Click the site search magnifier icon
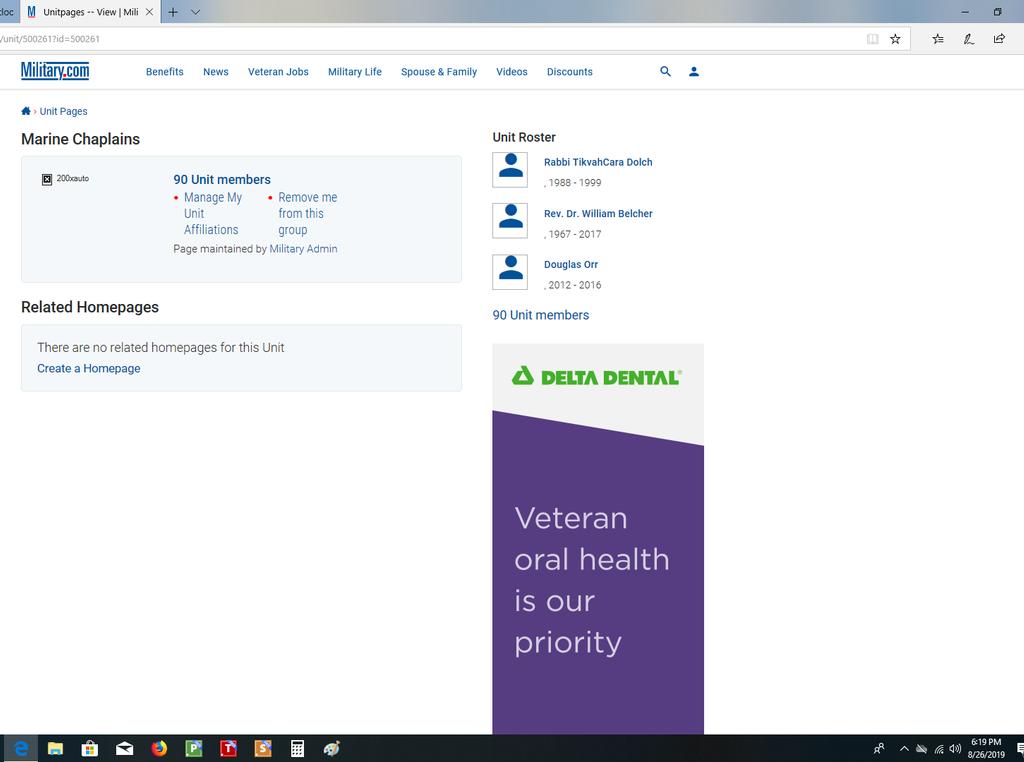 coord(665,72)
